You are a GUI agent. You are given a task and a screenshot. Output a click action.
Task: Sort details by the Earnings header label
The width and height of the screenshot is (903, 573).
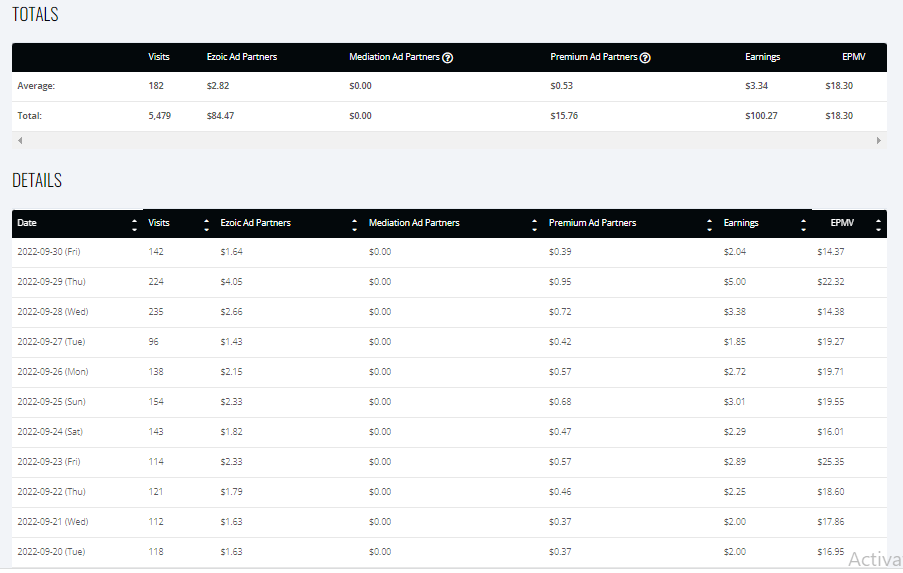coord(741,223)
